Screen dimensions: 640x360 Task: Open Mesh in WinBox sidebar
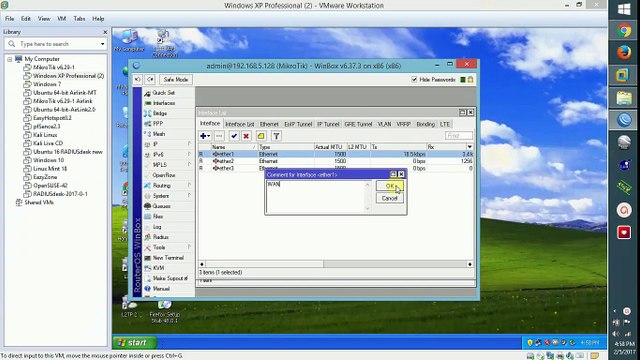coord(159,134)
